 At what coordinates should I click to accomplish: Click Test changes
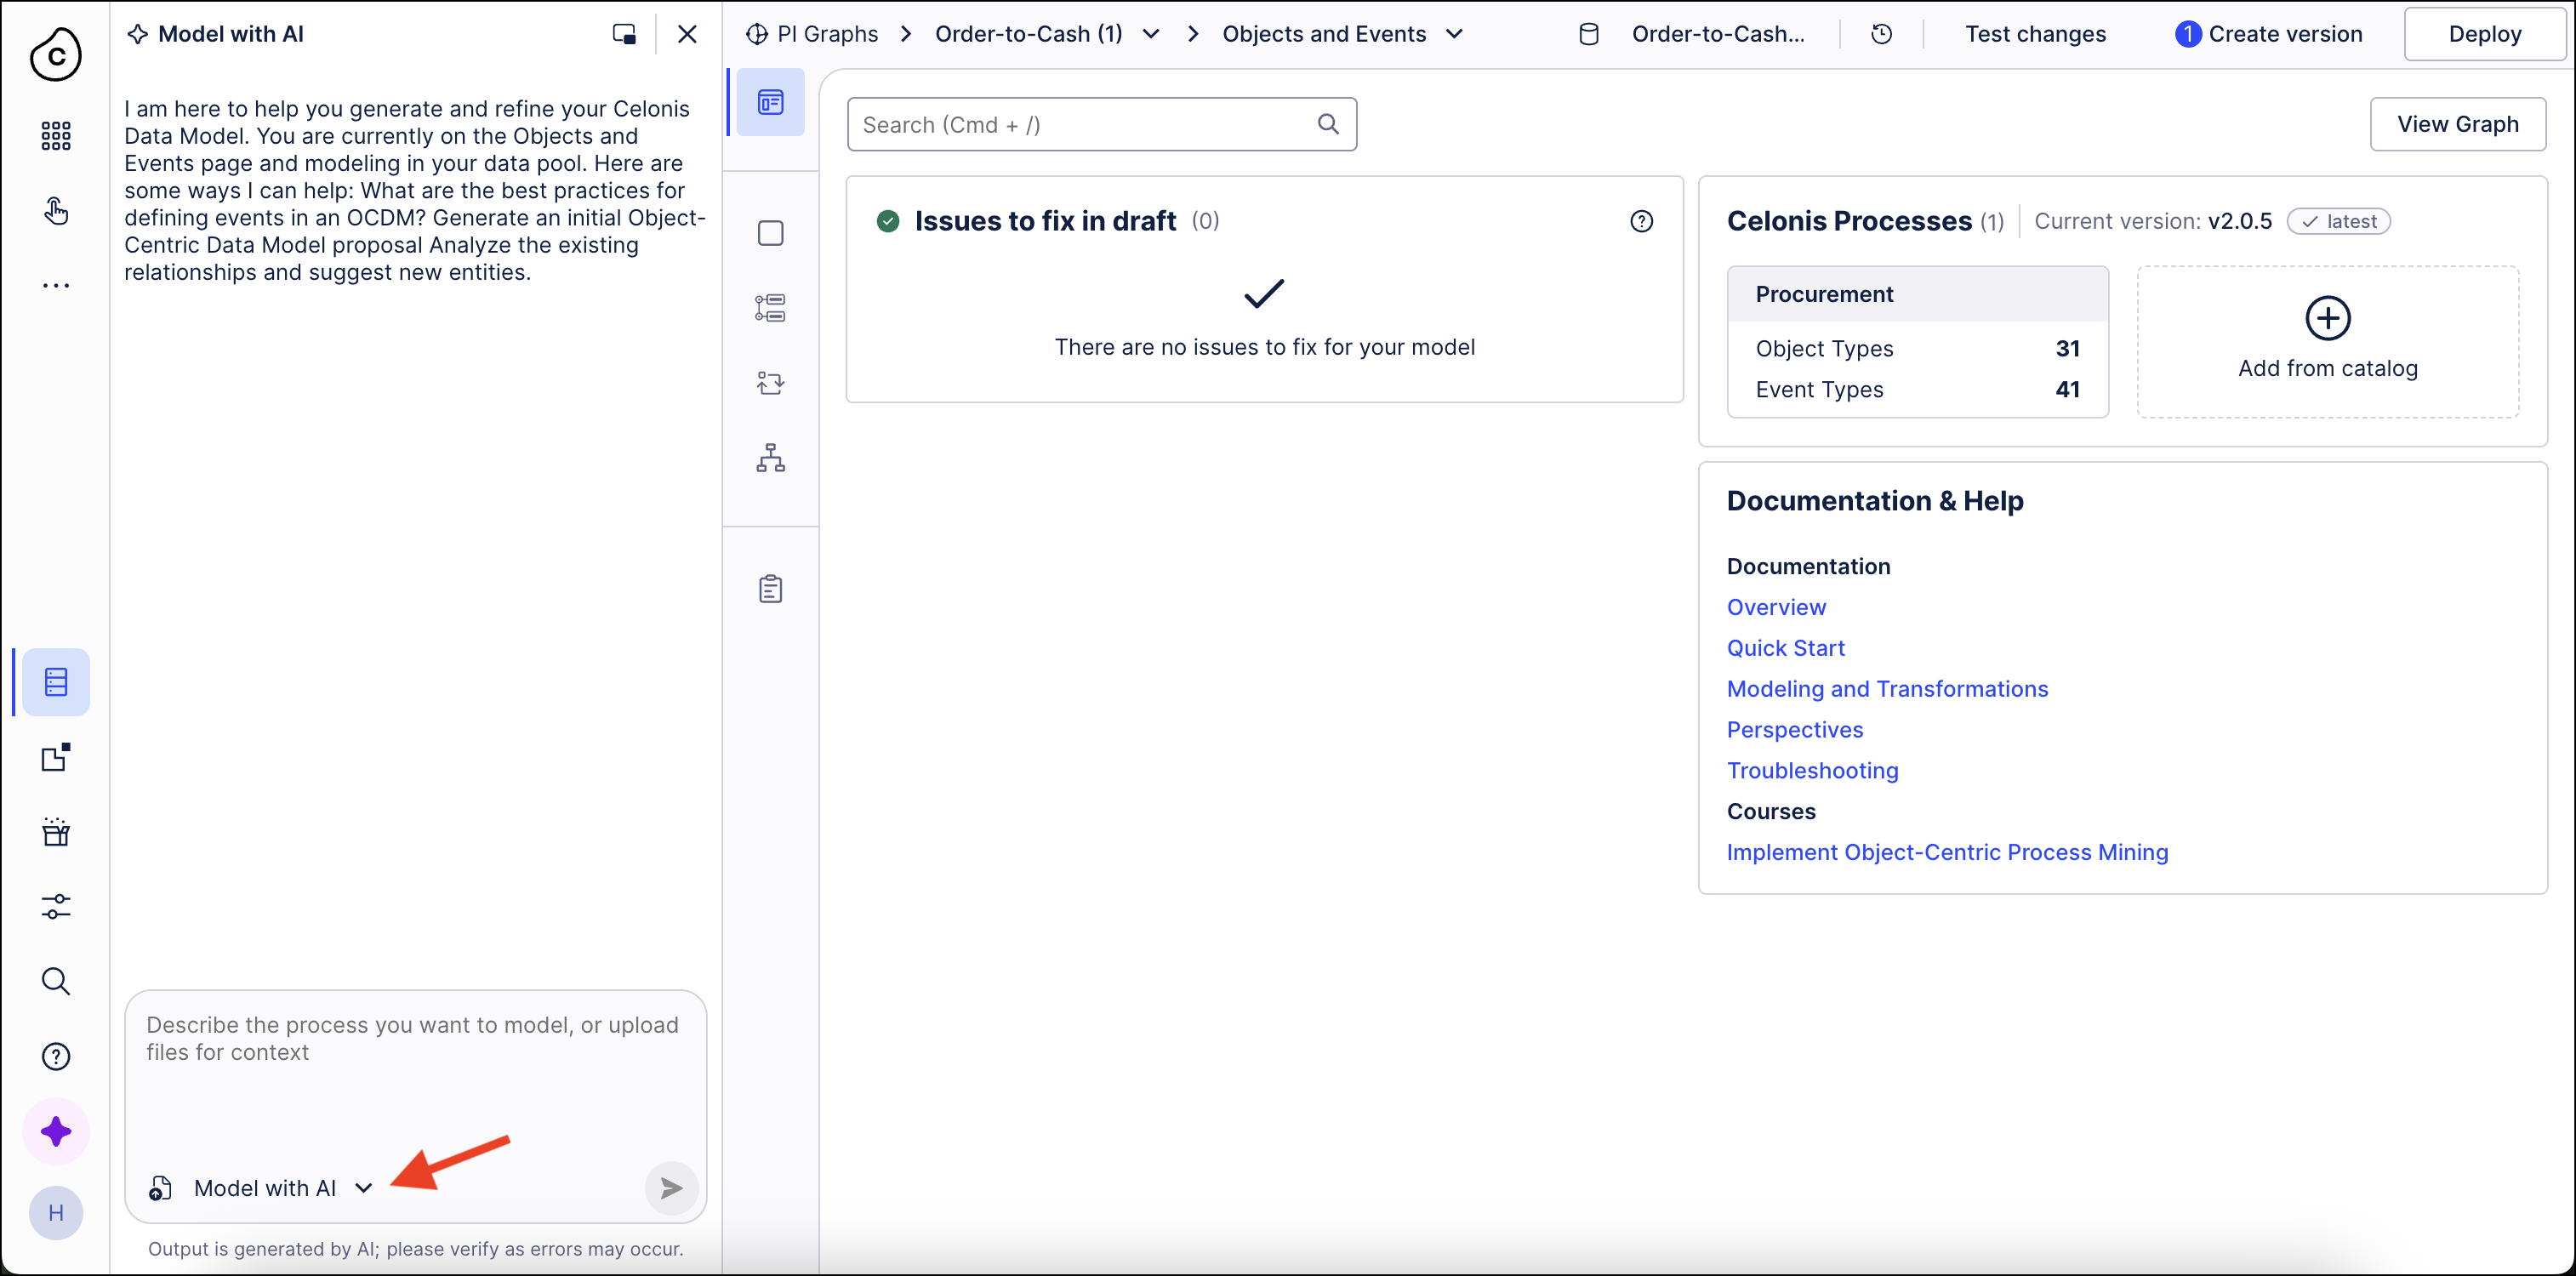[x=2035, y=34]
